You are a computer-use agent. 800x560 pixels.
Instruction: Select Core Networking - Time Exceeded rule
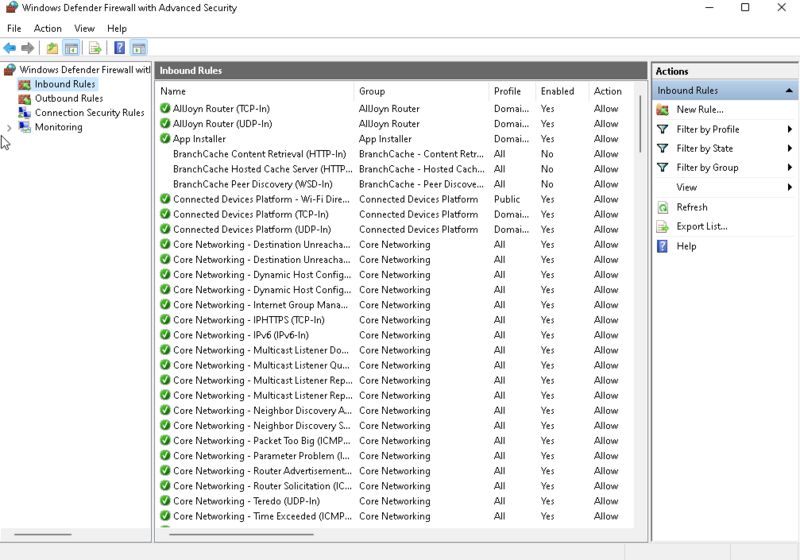click(x=262, y=516)
